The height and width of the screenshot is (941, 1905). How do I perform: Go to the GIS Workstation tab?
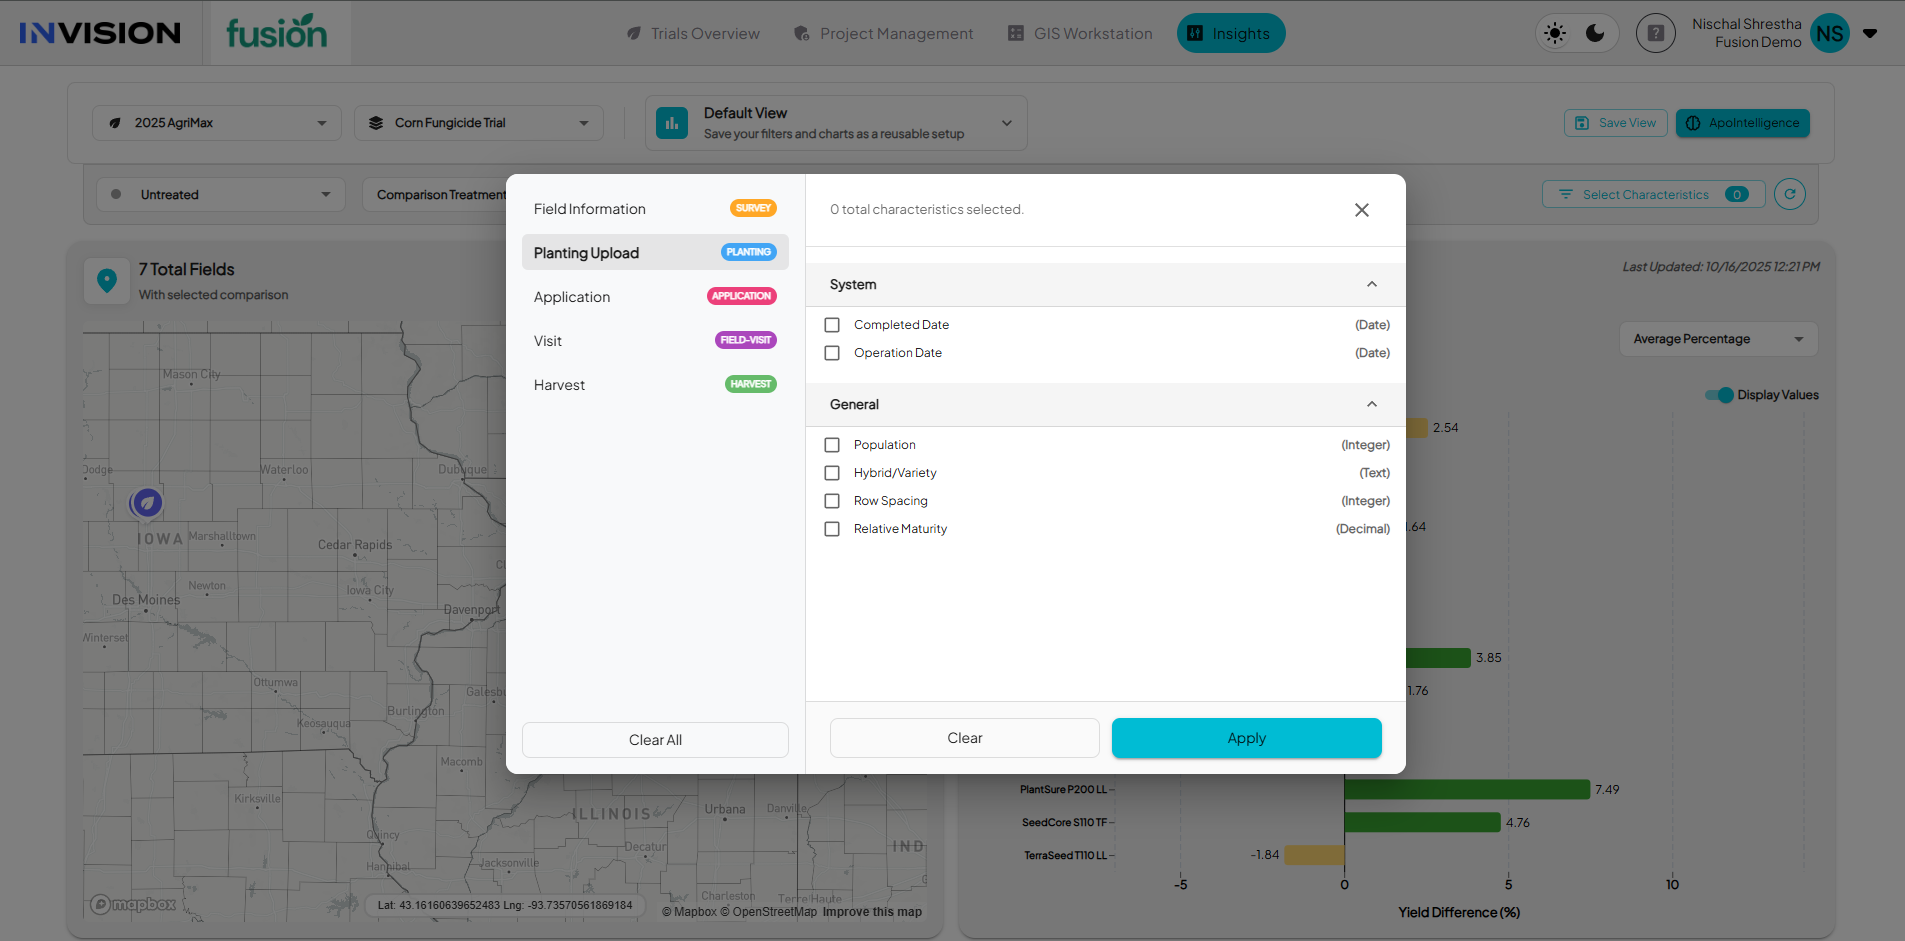click(1080, 34)
